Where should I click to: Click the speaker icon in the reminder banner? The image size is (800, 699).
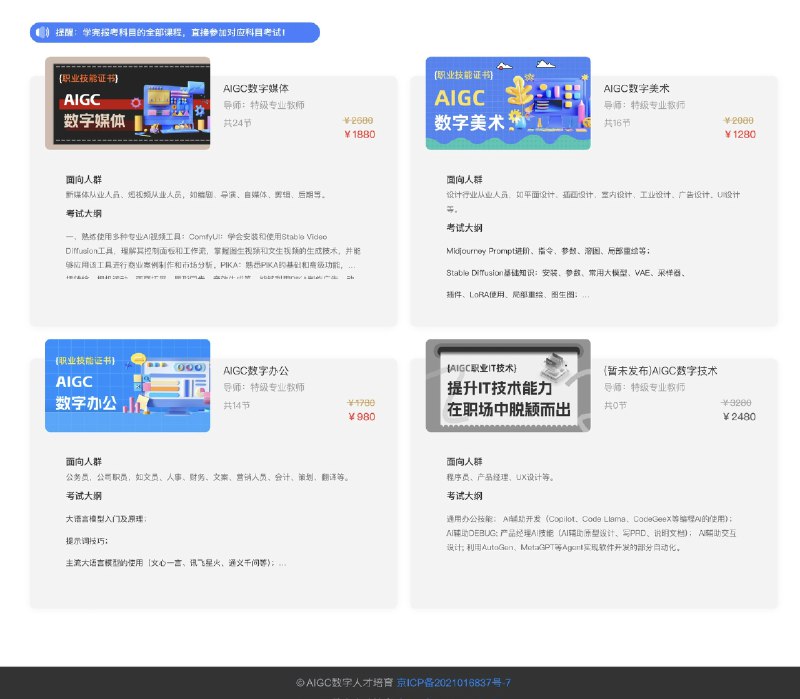(42, 32)
